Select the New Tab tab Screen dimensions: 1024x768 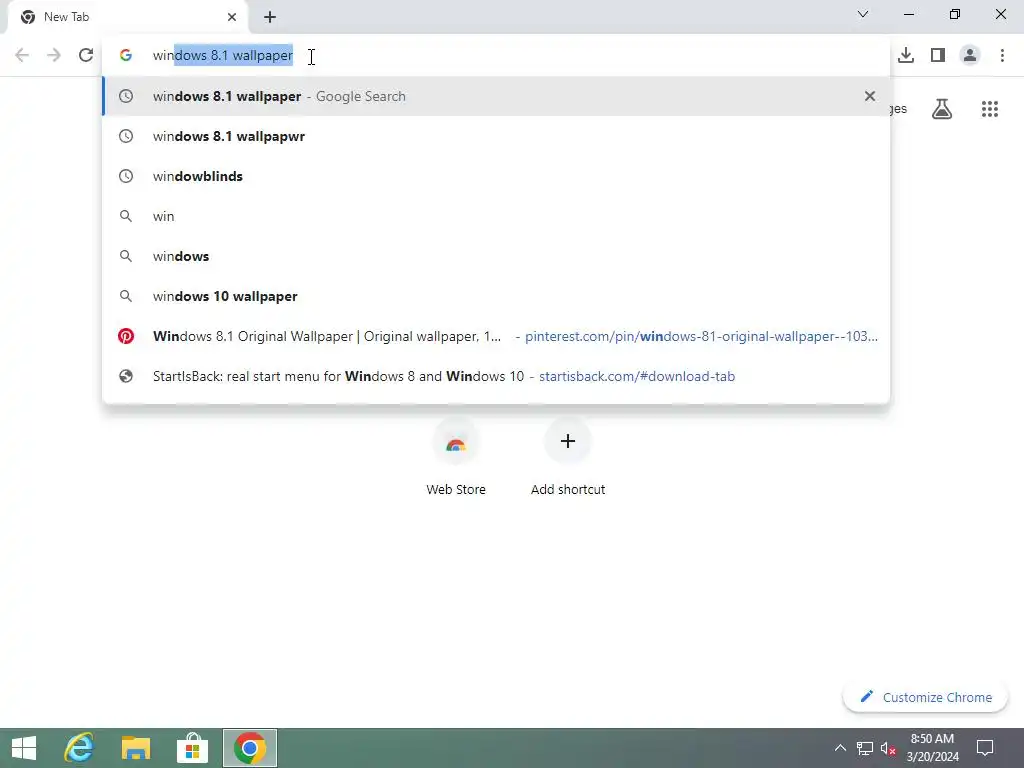(x=128, y=17)
